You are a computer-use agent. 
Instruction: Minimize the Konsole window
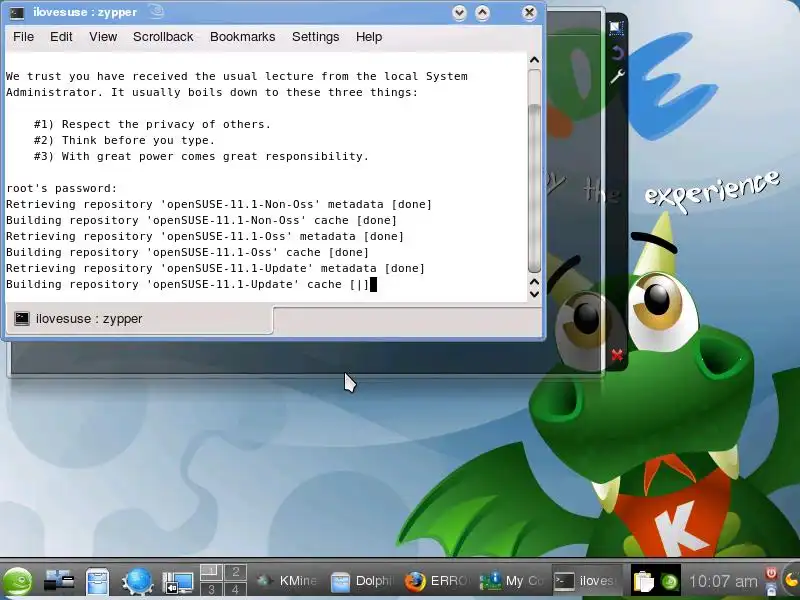[x=459, y=13]
